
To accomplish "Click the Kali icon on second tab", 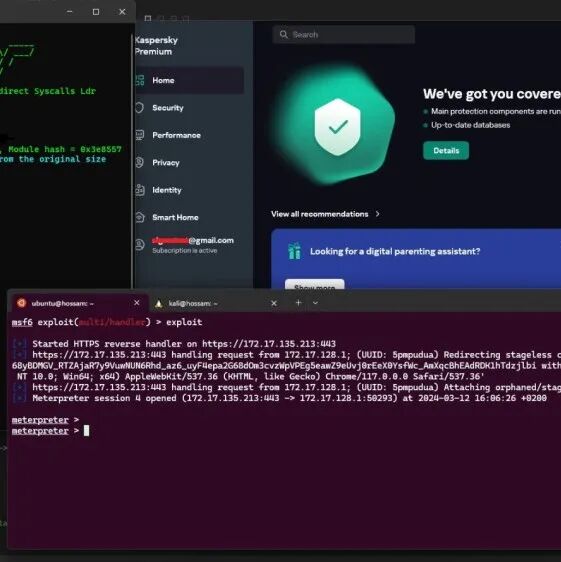I will (x=158, y=304).
